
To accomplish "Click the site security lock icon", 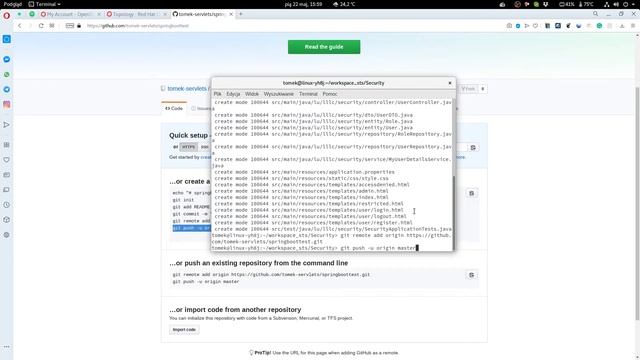I will [79, 26].
